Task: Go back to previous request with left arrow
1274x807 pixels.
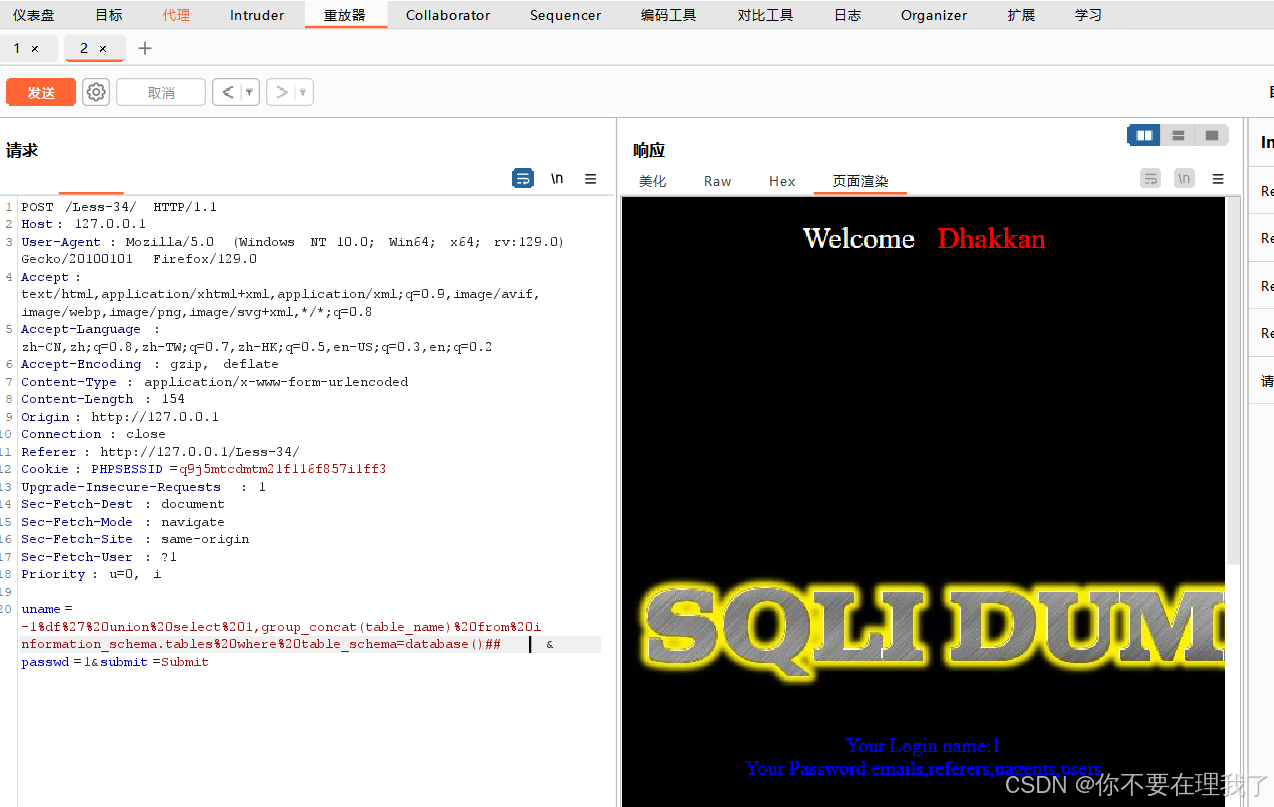Action: pyautogui.click(x=228, y=92)
